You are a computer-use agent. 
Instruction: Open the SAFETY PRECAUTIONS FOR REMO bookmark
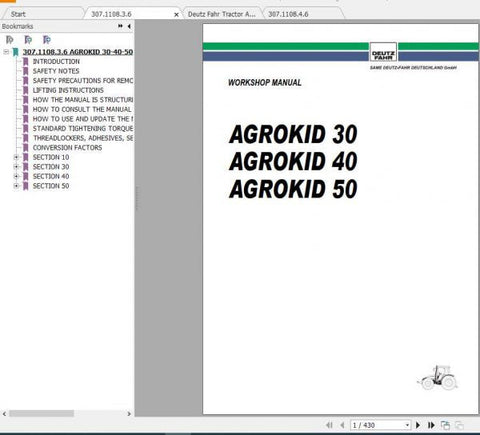point(83,81)
